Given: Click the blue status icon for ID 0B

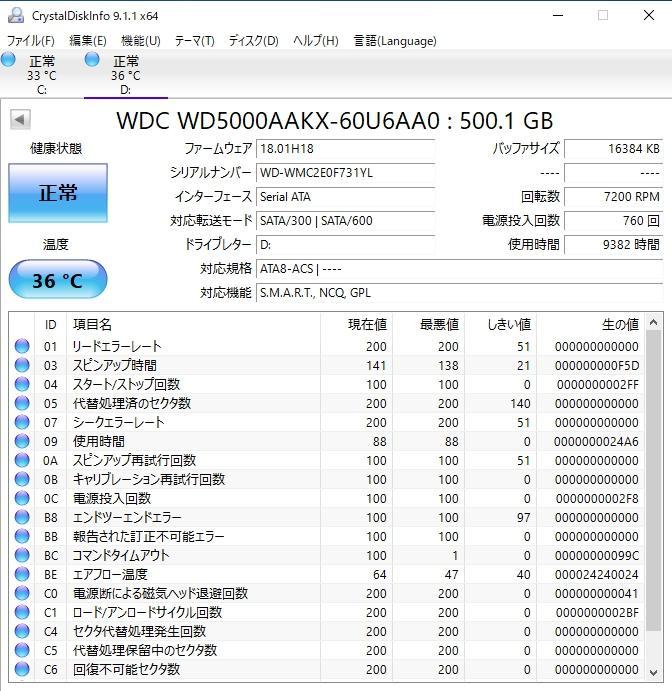Looking at the screenshot, I should (22, 479).
